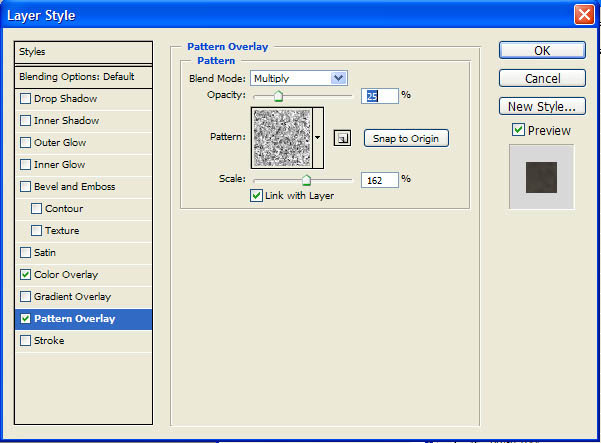Click the Opacity slider handle

click(x=279, y=96)
